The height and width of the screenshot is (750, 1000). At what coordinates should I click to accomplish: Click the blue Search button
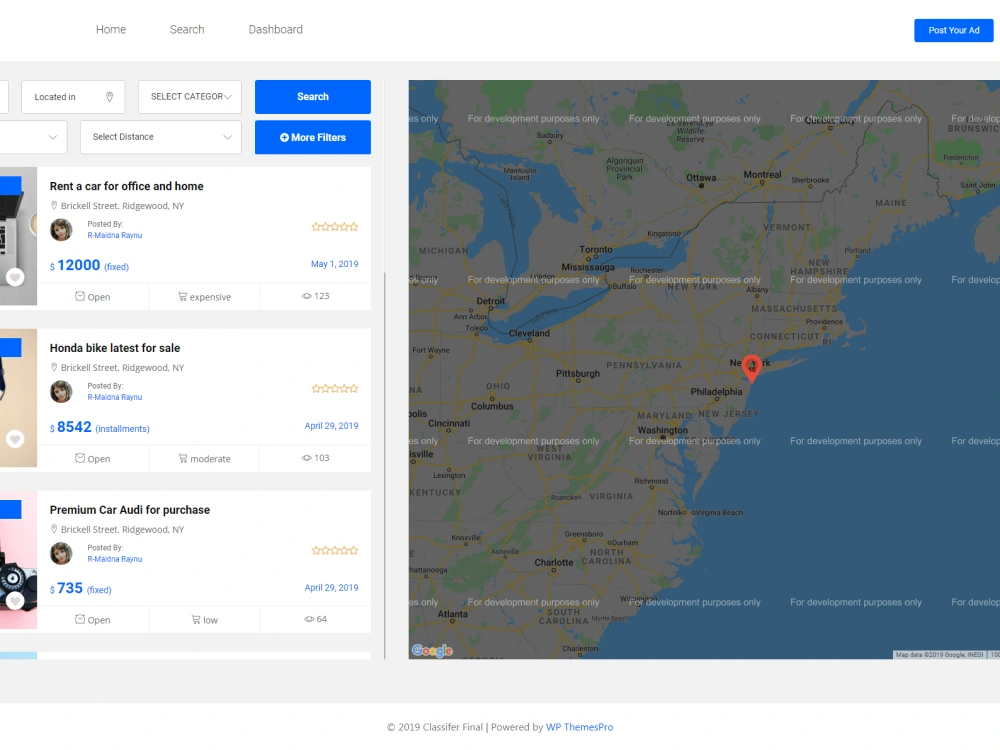pos(312,97)
